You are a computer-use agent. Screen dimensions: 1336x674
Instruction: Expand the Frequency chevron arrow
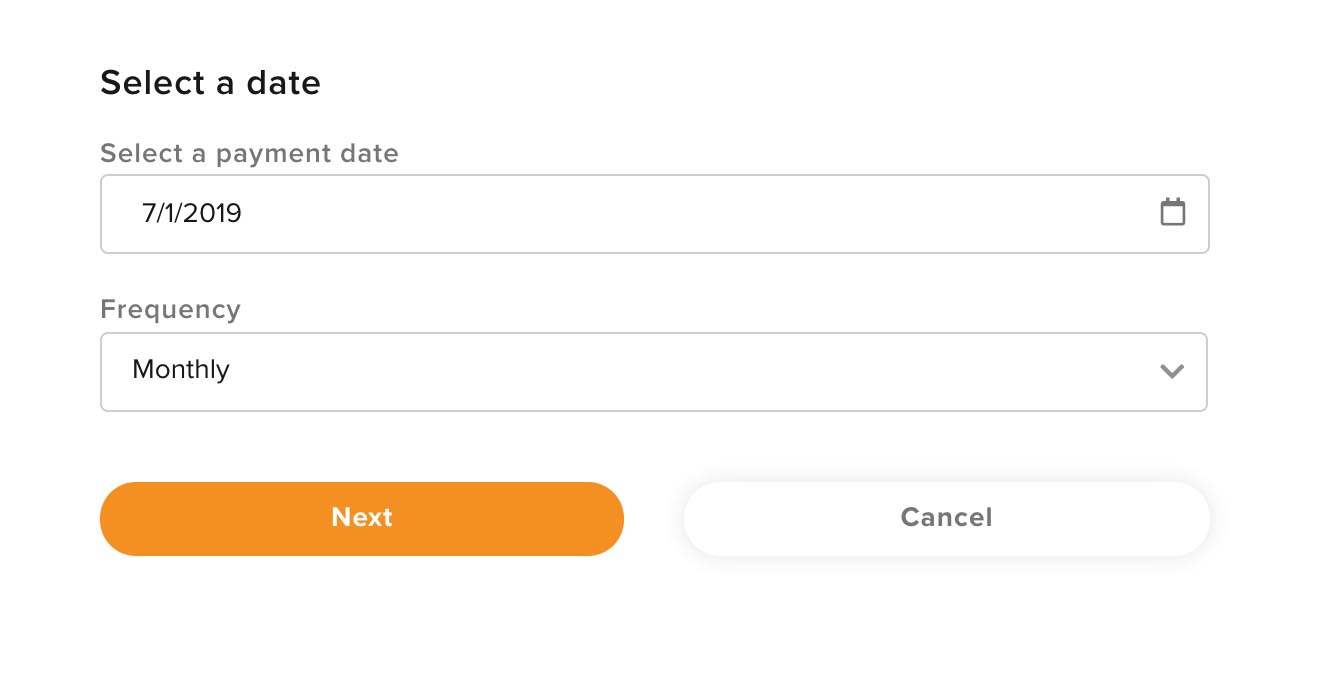1172,371
